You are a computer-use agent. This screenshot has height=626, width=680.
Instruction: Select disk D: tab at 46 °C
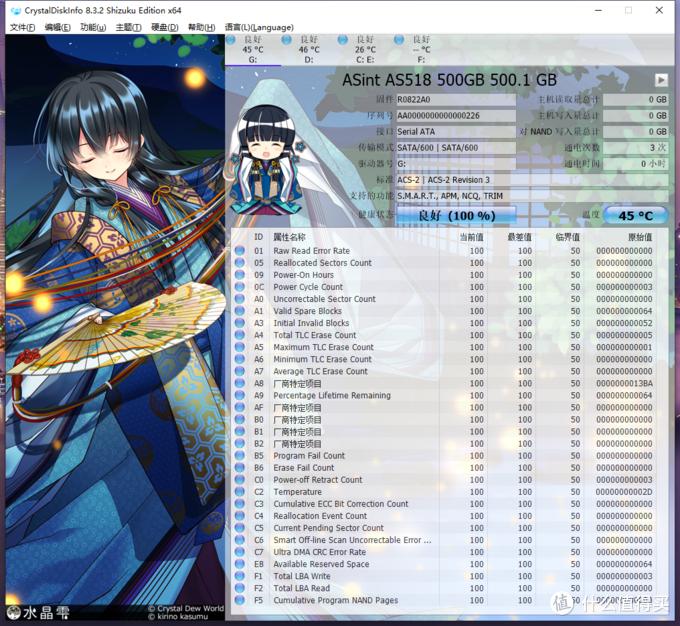(x=308, y=49)
